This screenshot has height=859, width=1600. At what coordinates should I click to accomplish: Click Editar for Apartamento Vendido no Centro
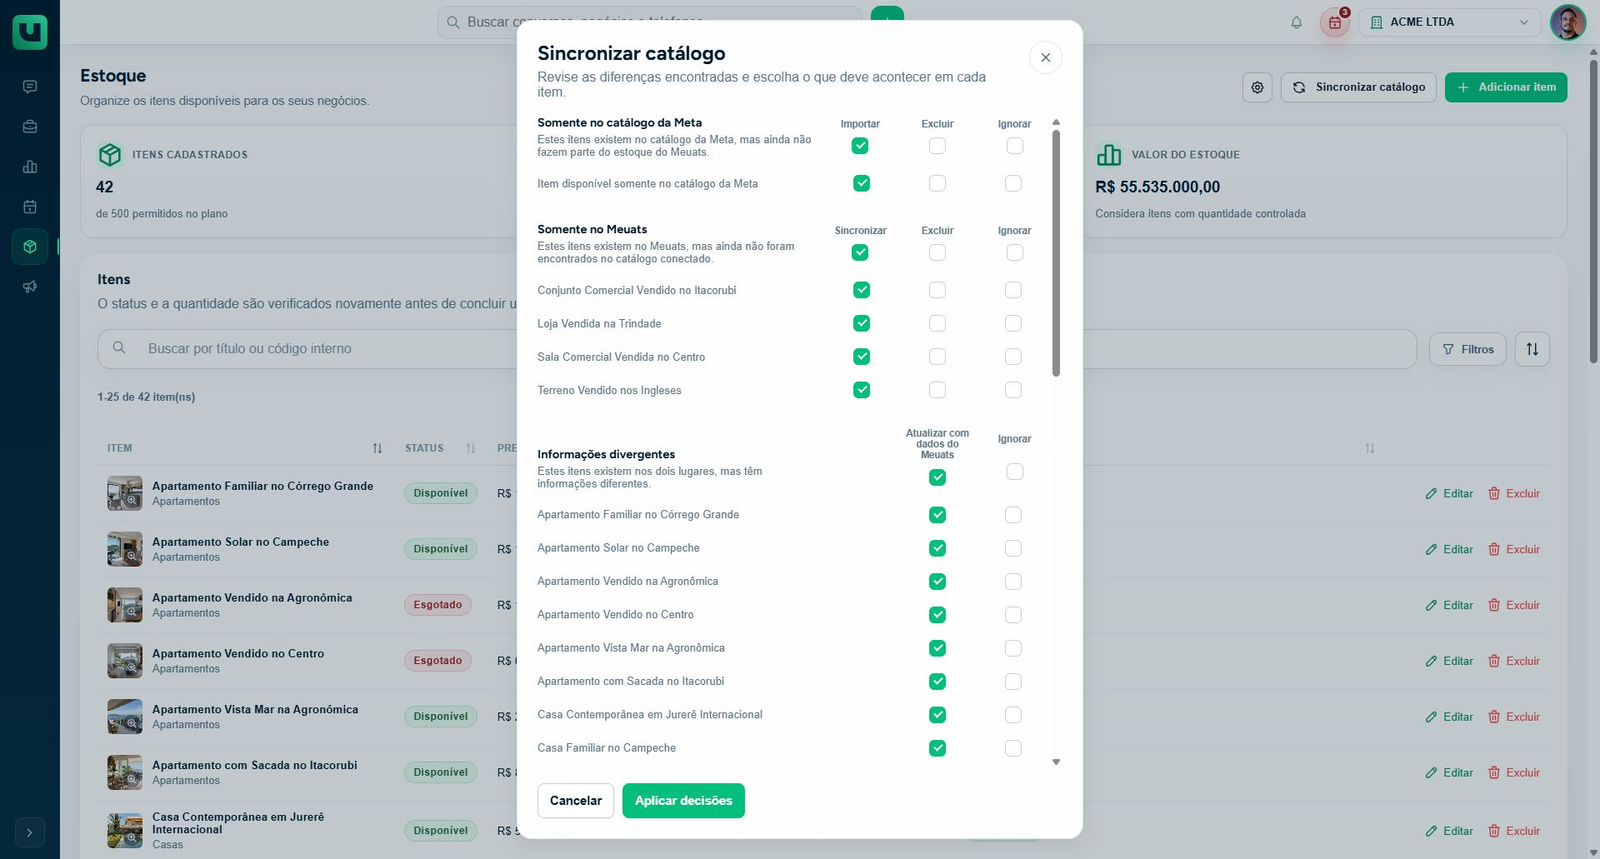coord(1449,661)
